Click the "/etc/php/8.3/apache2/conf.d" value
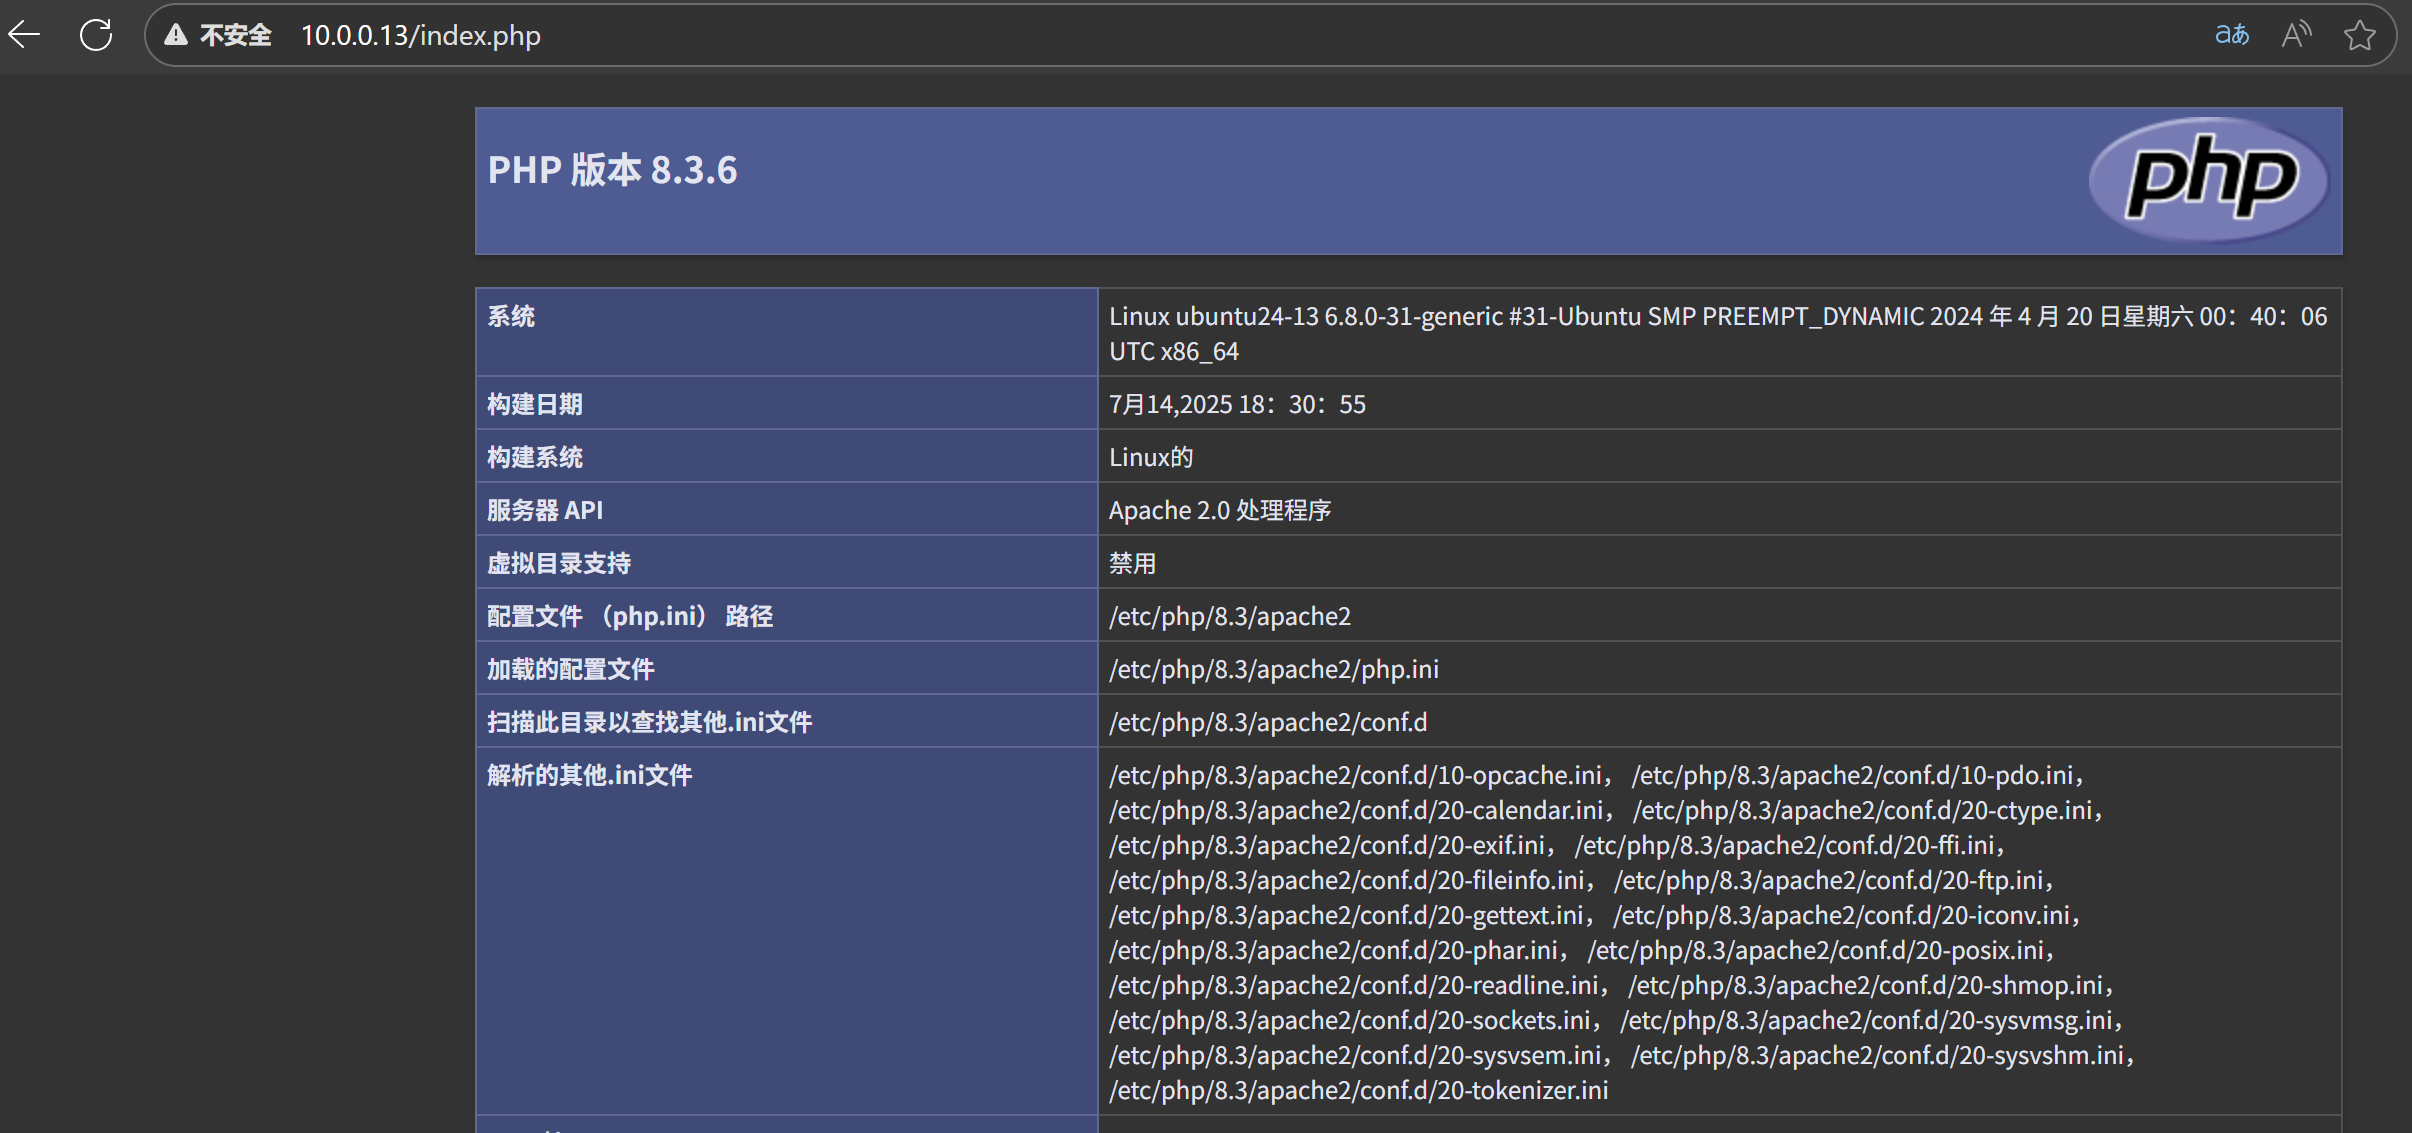Screen dimensions: 2412x1133 [1268, 722]
